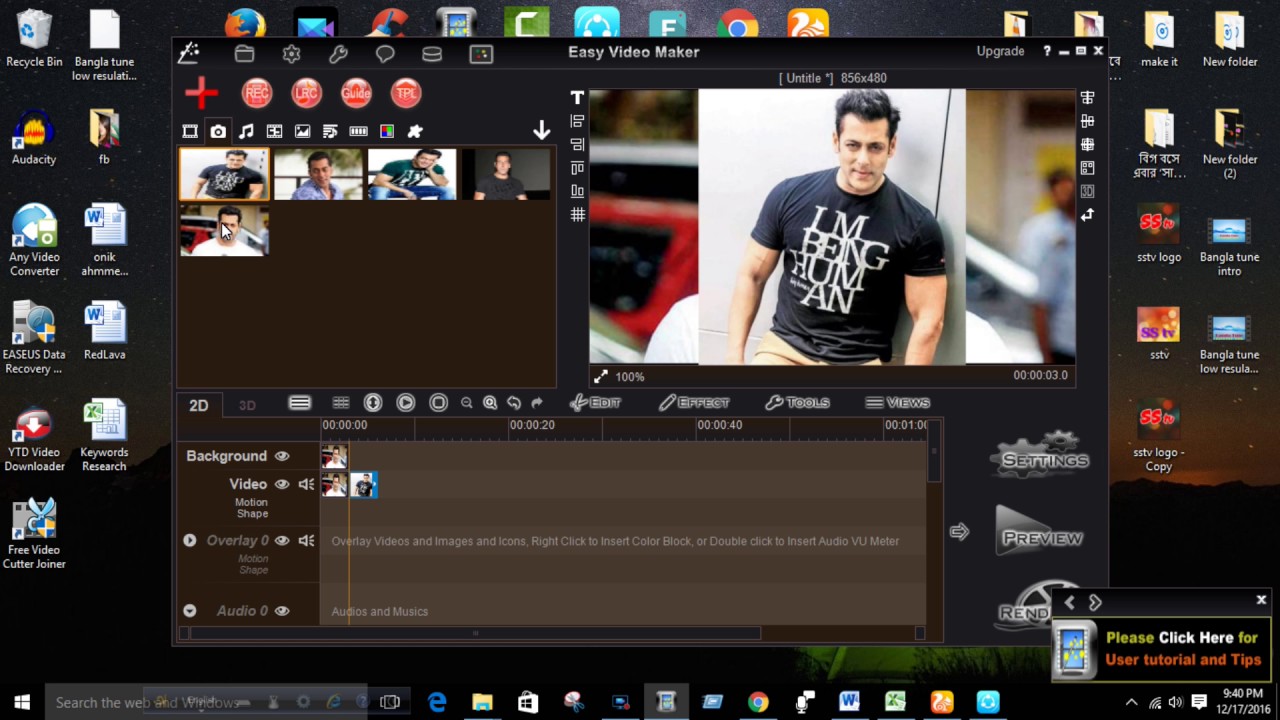
Task: Collapse the Audio 0 track arrow
Action: [189, 611]
